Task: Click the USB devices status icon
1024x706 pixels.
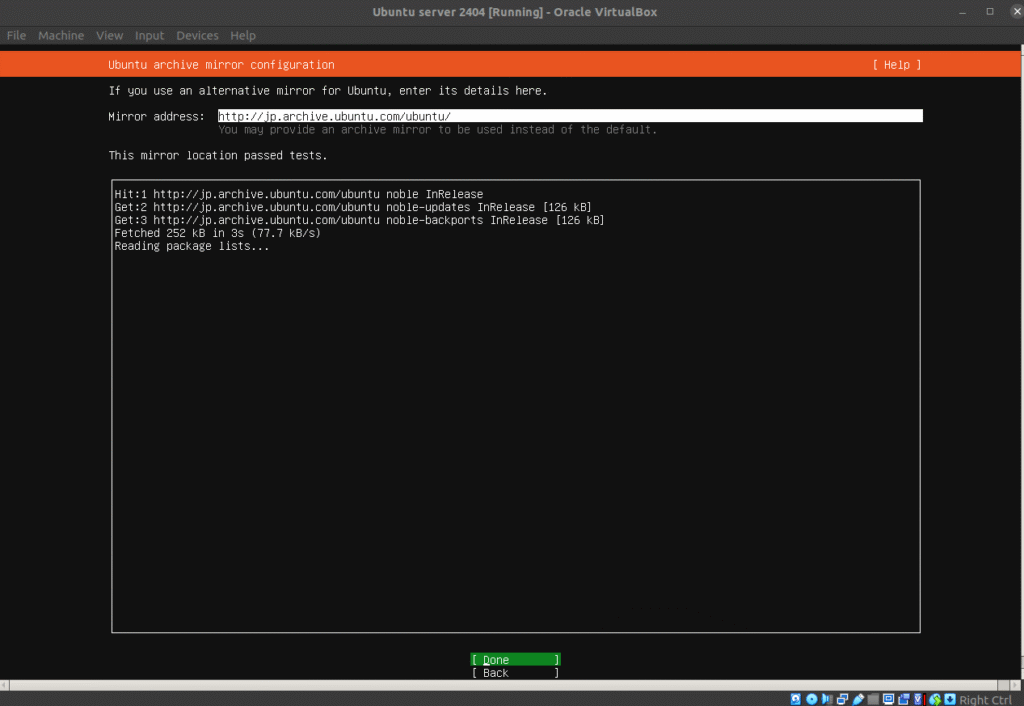Action: (x=858, y=698)
